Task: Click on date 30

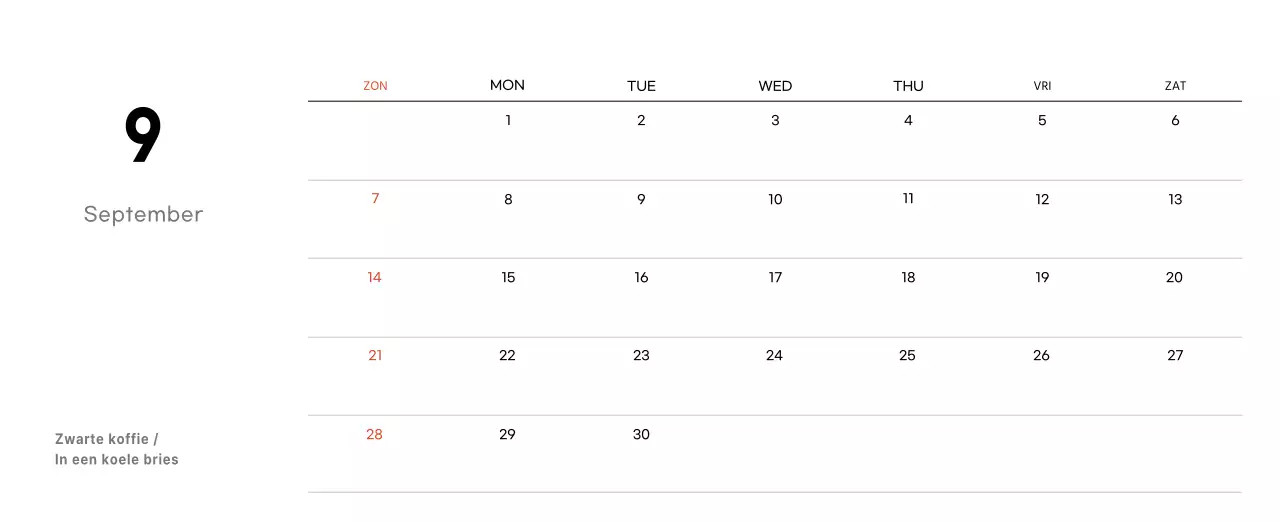Action: pyautogui.click(x=641, y=435)
